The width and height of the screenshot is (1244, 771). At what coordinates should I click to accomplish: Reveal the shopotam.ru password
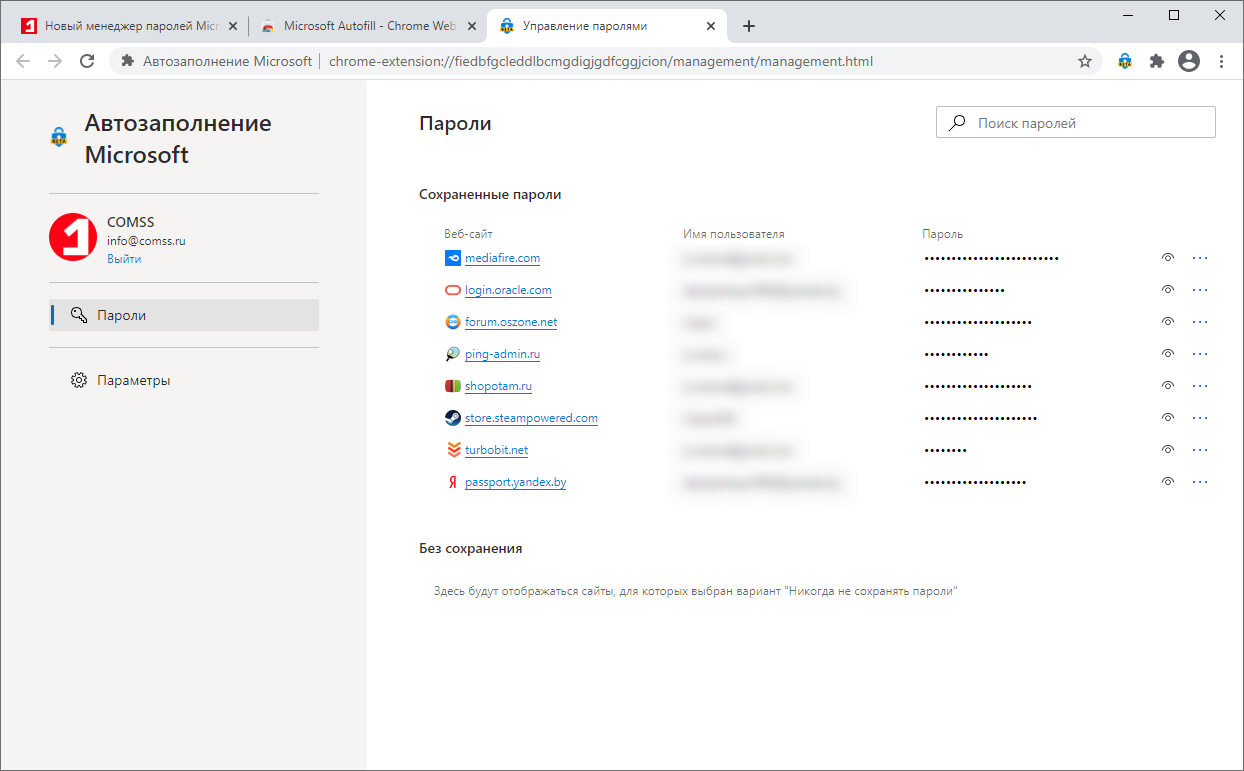1167,386
